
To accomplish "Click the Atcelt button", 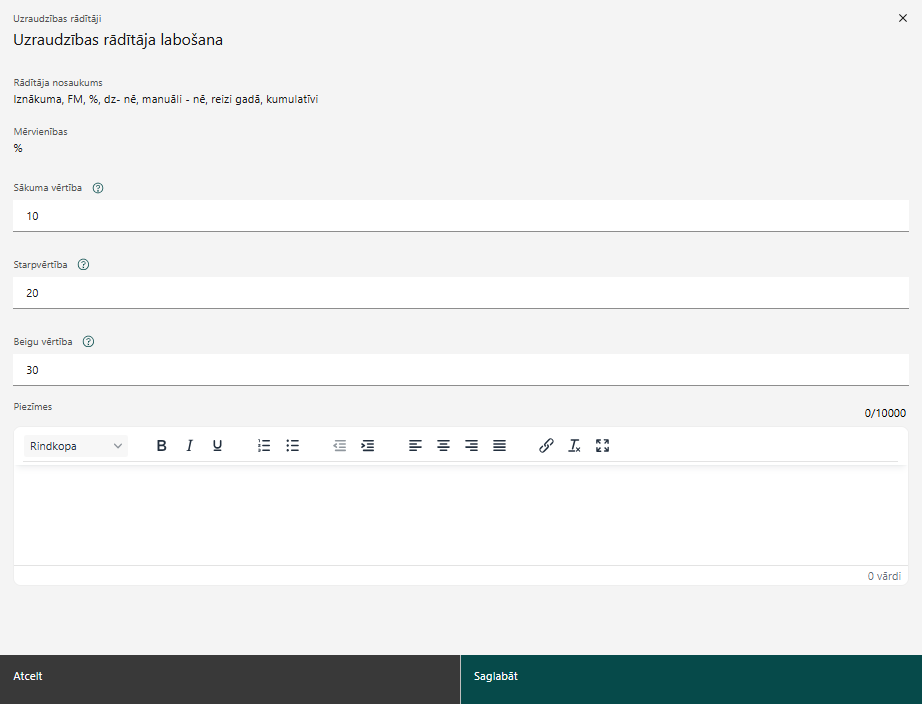I will point(230,679).
